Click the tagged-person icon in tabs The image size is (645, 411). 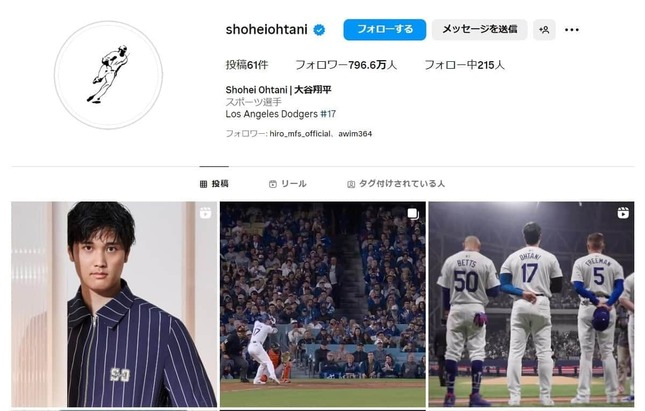pos(351,184)
